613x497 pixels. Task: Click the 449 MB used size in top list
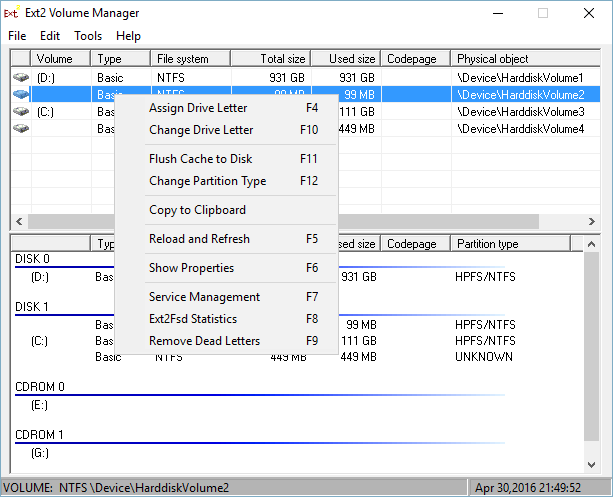click(356, 129)
